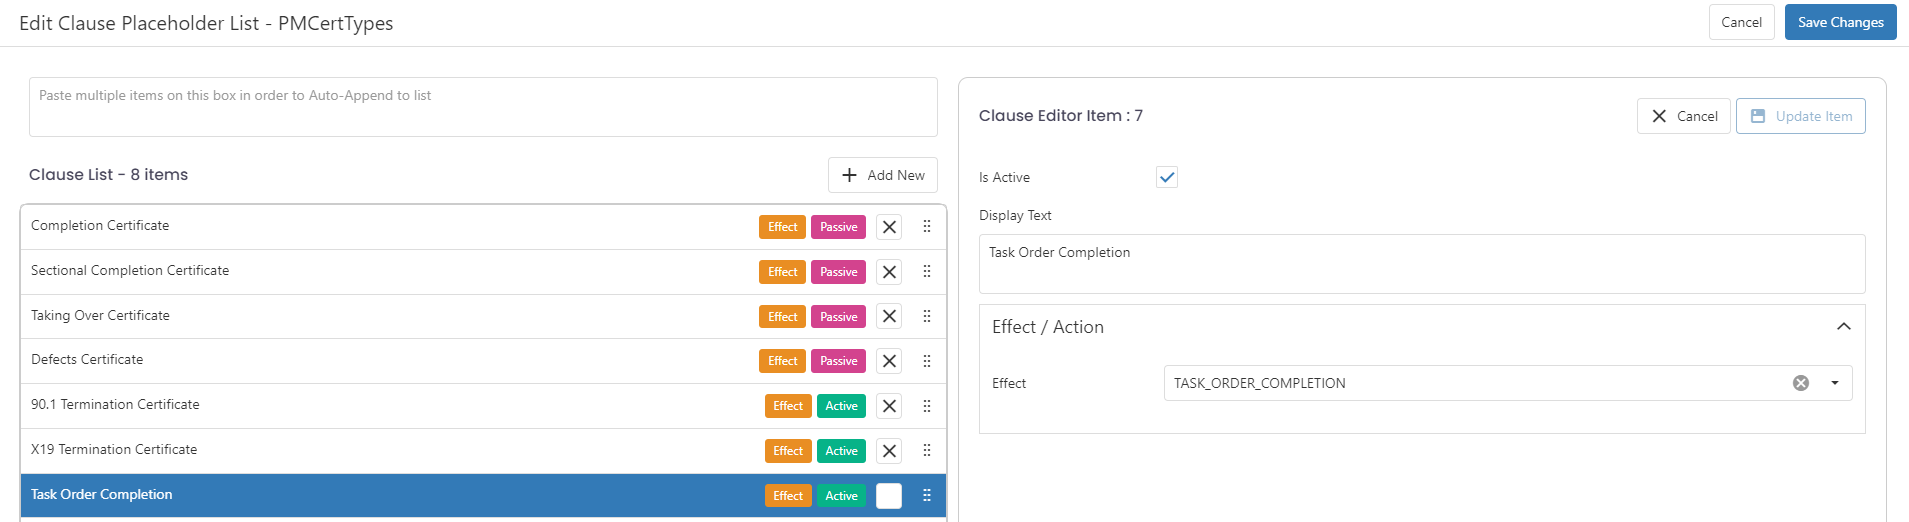Select the Defects Certificate list row
Image resolution: width=1909 pixels, height=522 pixels.
483,361
